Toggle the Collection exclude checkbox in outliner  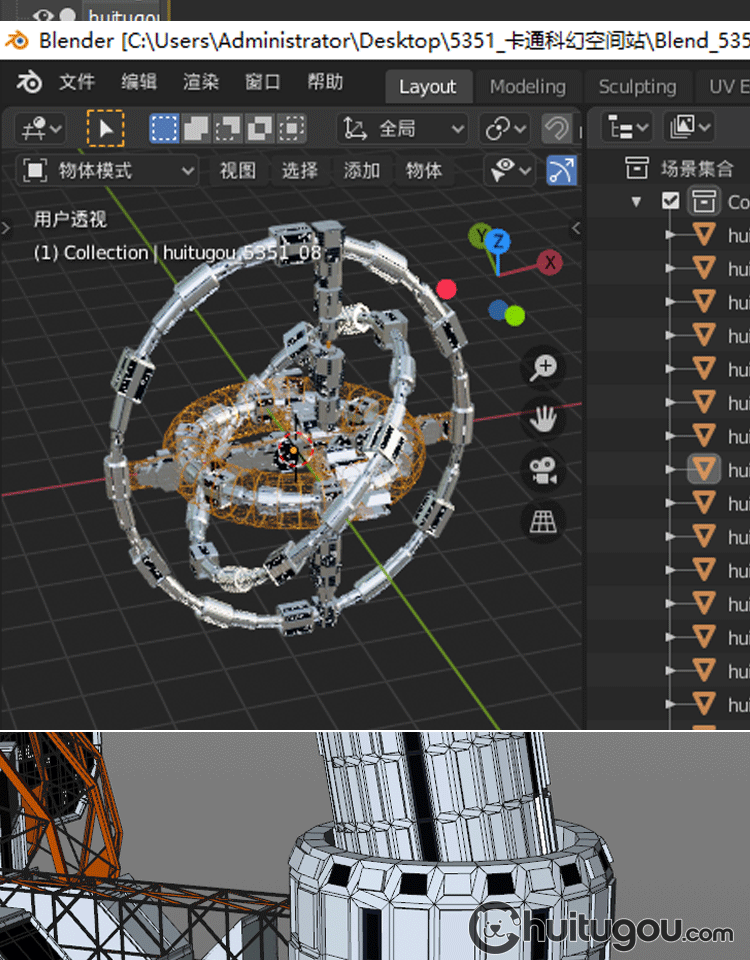[670, 201]
